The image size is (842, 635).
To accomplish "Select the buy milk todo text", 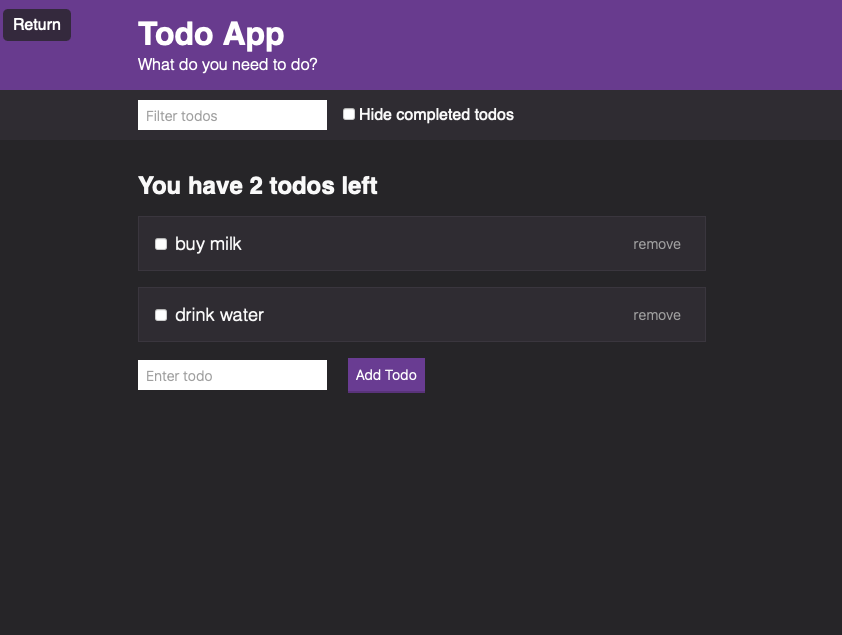I will 208,244.
